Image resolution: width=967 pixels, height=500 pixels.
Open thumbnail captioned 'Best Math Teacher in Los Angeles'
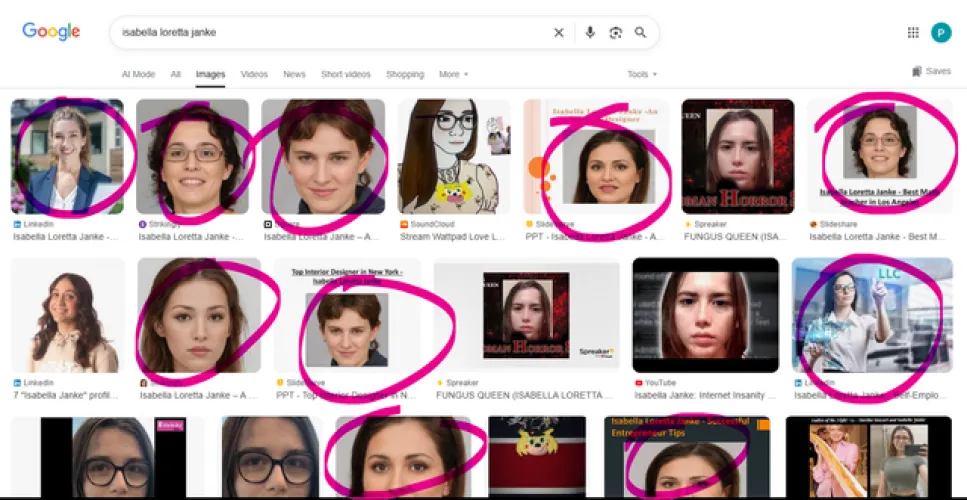point(880,157)
